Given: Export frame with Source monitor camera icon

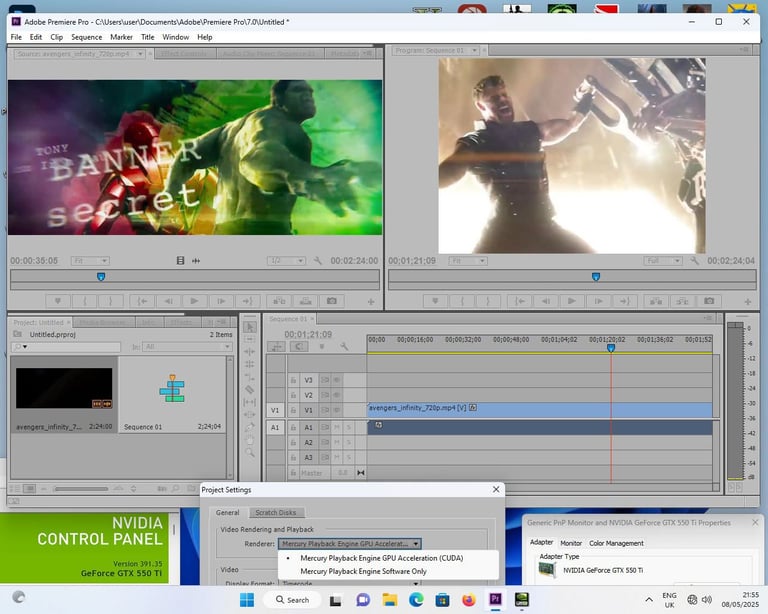Looking at the screenshot, I should (x=332, y=301).
